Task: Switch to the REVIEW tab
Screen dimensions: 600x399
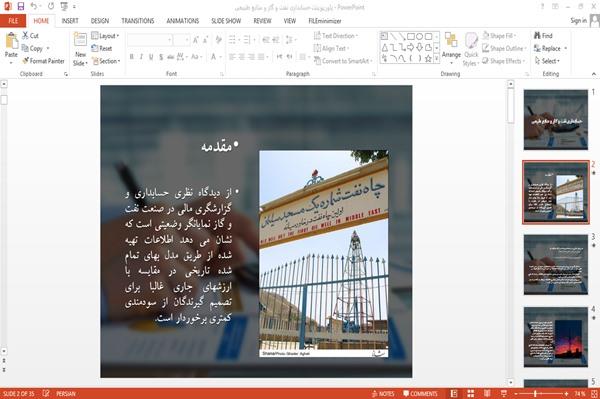Action: (x=262, y=21)
